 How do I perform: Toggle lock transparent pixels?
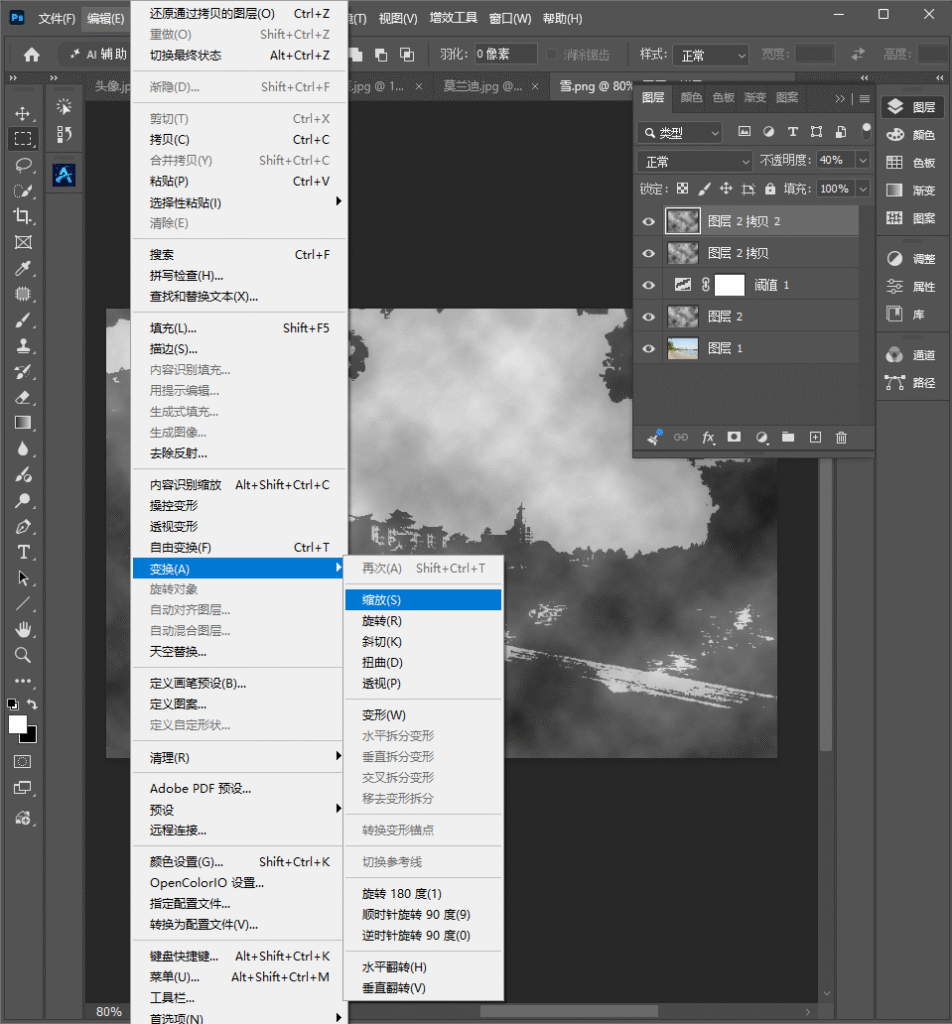point(682,189)
